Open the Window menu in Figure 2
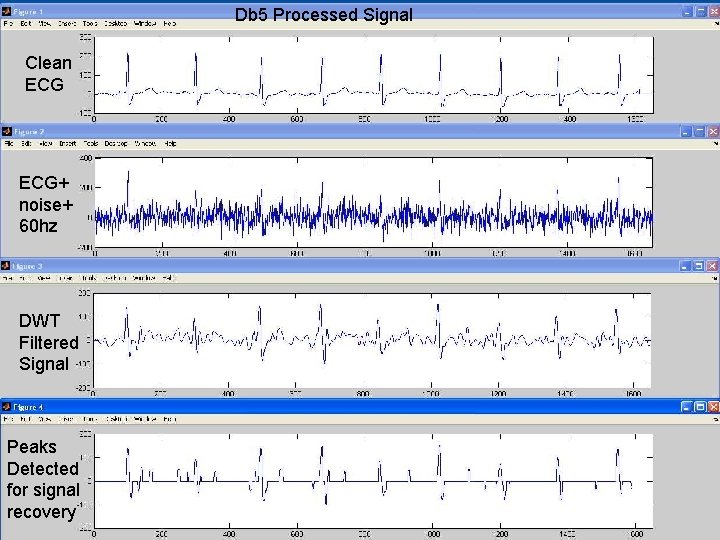Image resolution: width=720 pixels, height=540 pixels. click(145, 143)
